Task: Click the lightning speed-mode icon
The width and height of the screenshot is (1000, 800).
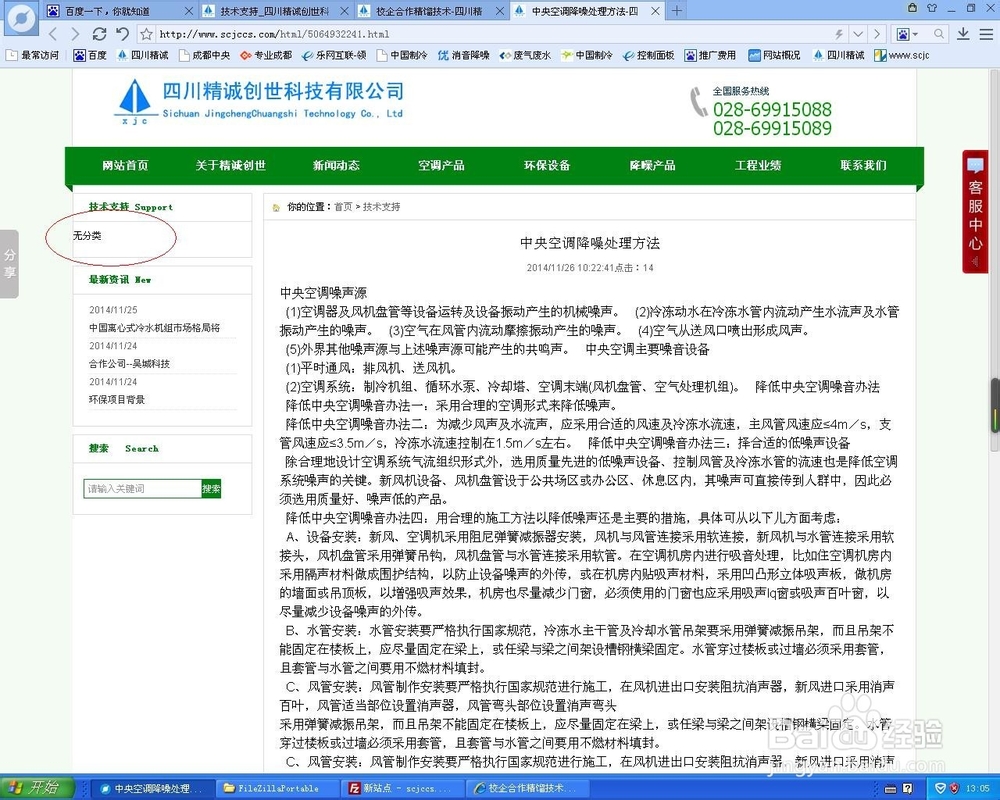Action: point(838,34)
